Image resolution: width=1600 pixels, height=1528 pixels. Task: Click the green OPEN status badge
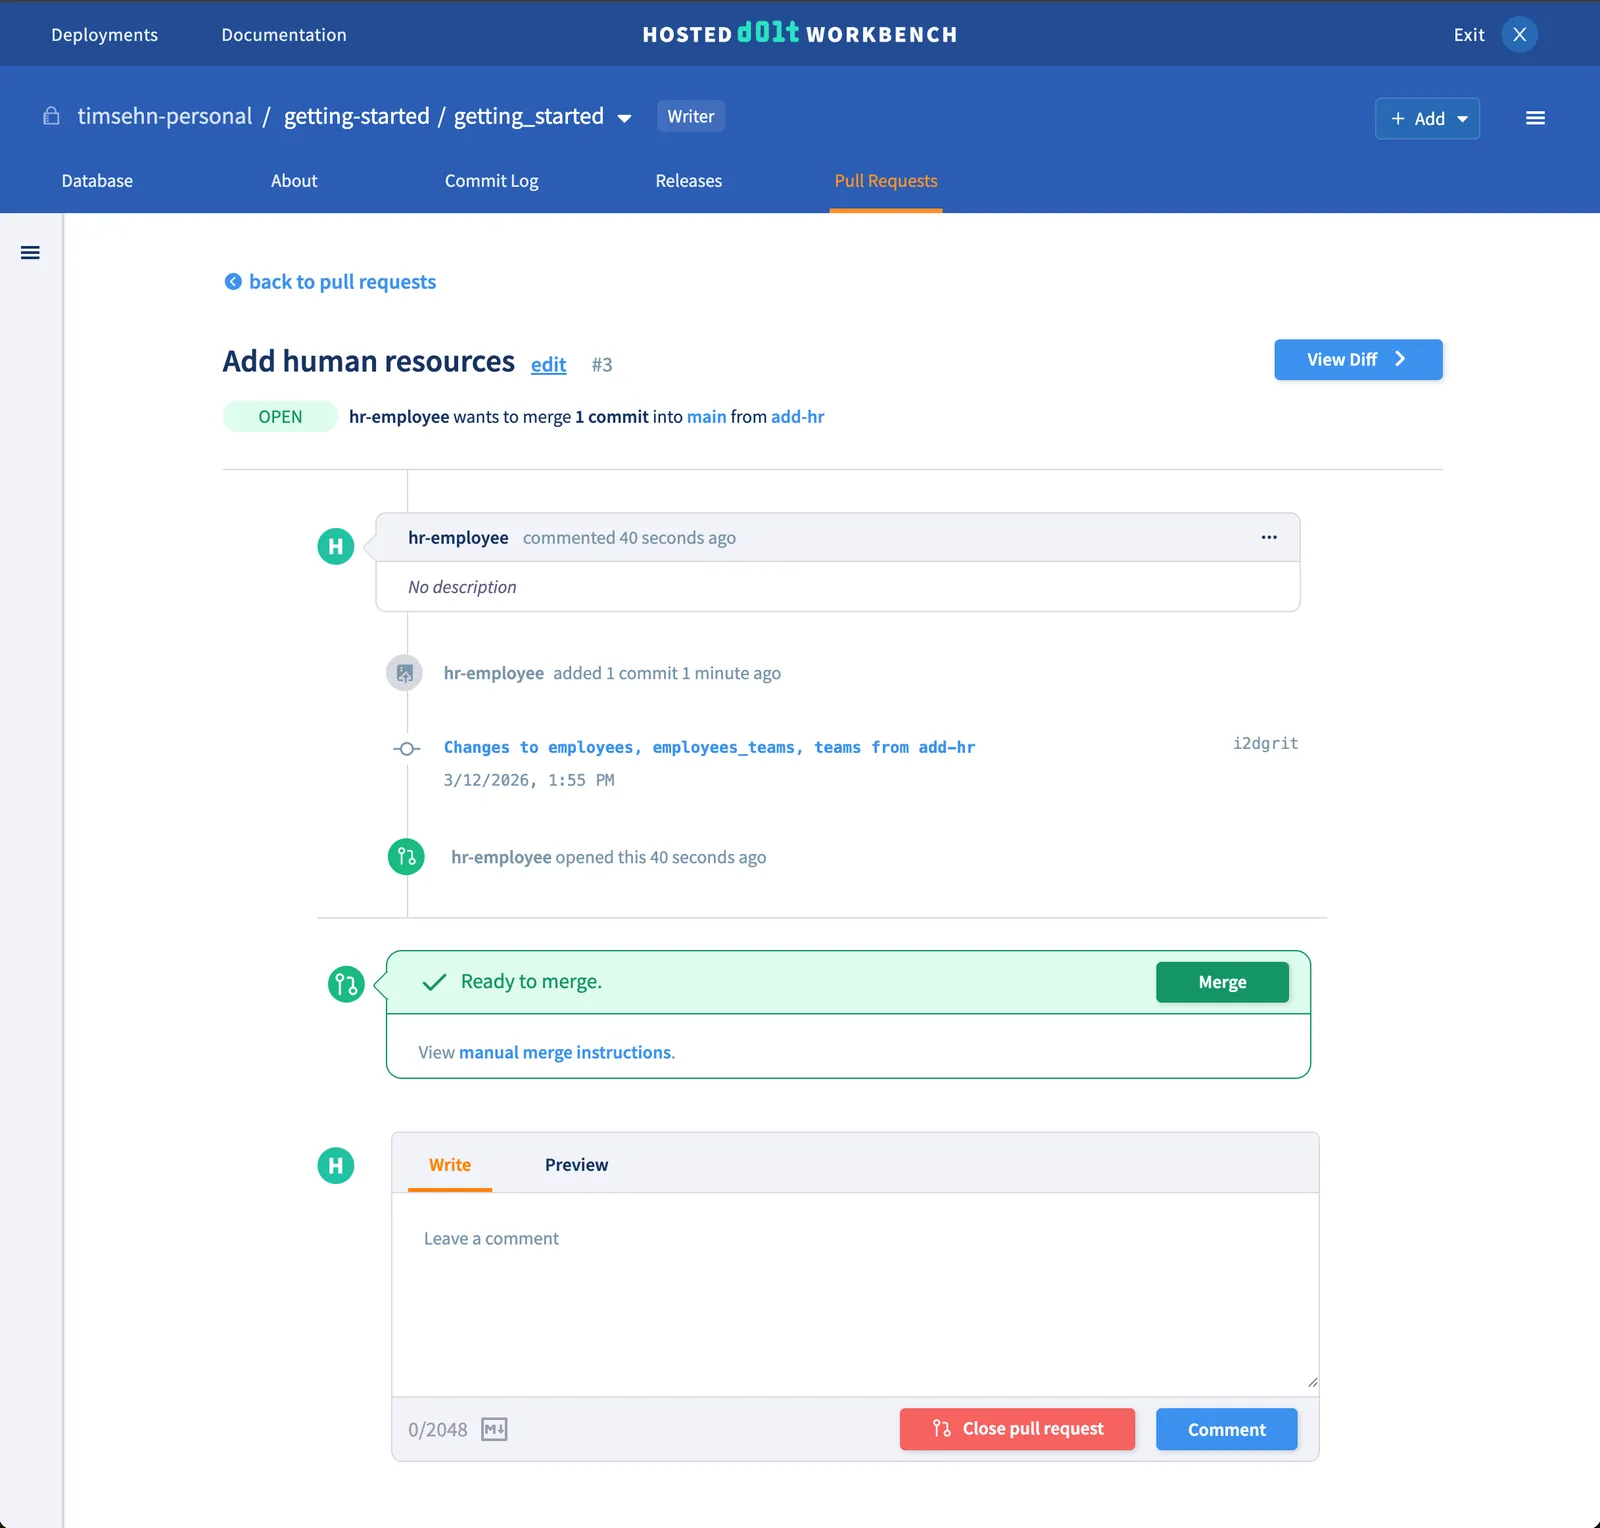(280, 416)
